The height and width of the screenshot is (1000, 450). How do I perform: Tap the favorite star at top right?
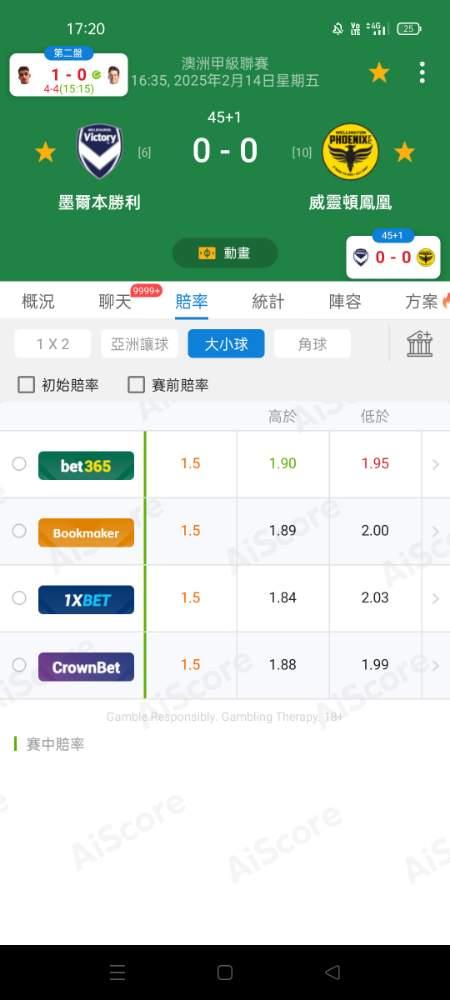(379, 73)
